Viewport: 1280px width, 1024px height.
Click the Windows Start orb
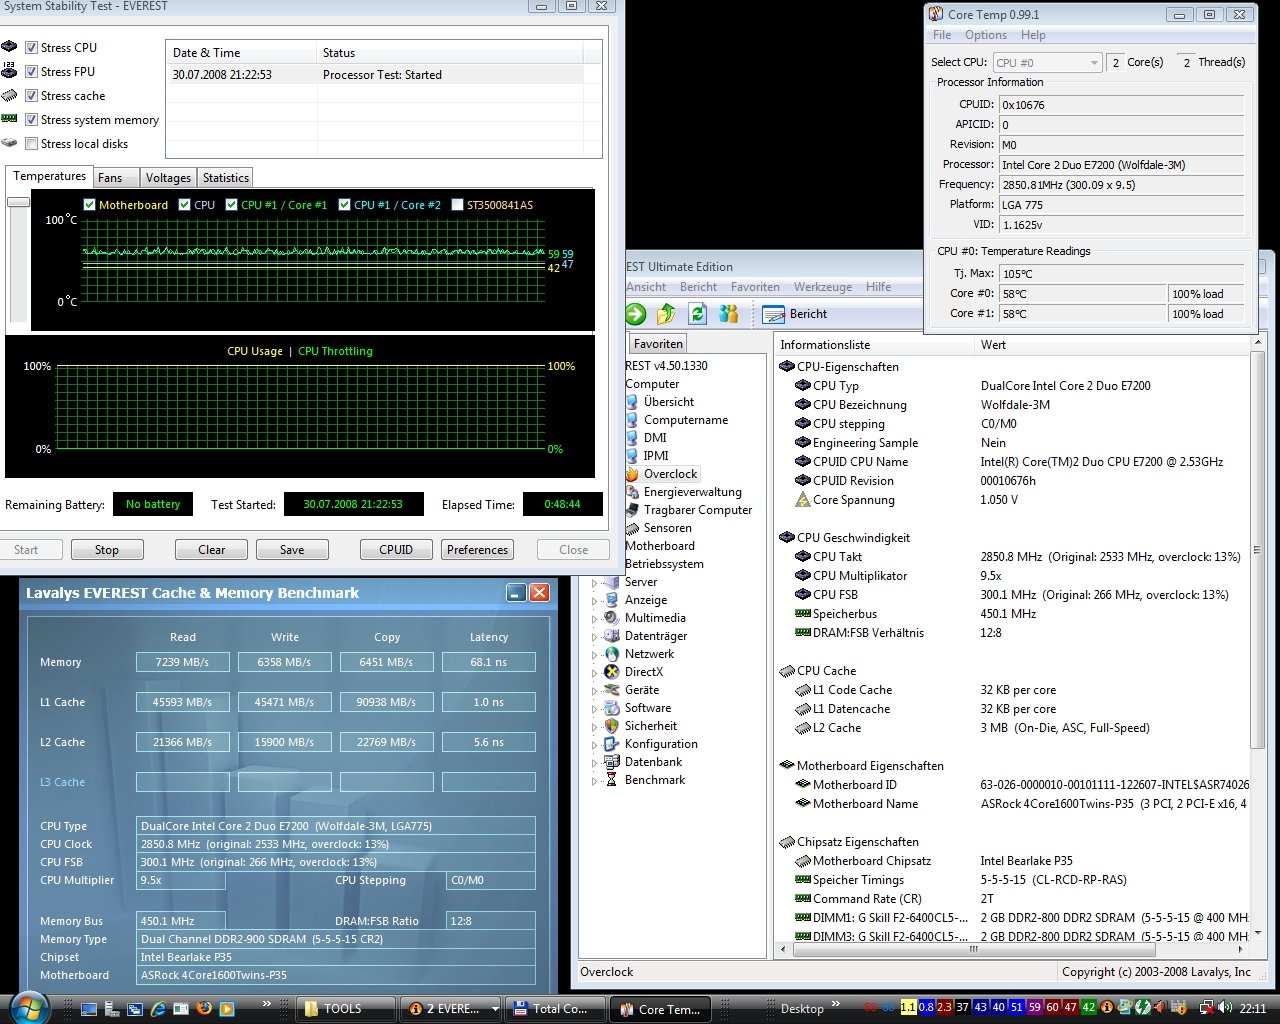(27, 1006)
